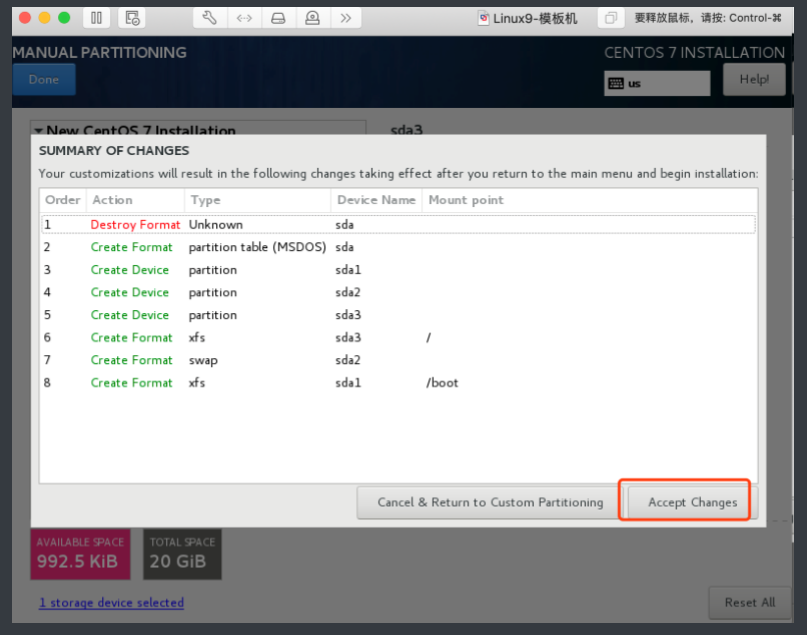Viewport: 807px width, 635px height.
Task: Select row 3 Create Device sda1
Action: 398,270
